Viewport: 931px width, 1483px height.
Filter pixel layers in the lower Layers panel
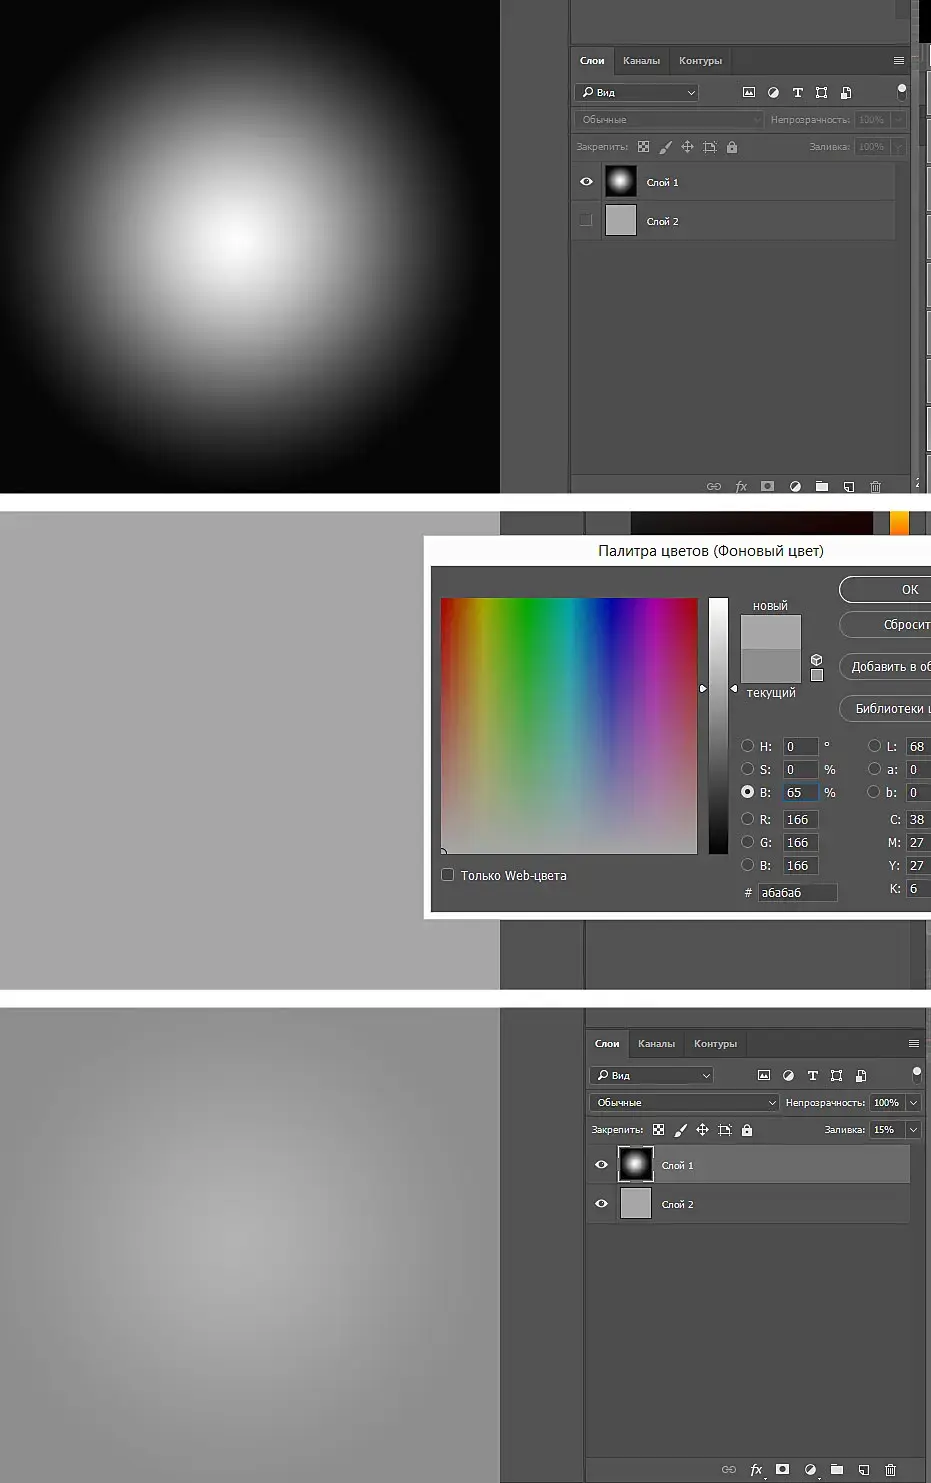coord(764,1075)
